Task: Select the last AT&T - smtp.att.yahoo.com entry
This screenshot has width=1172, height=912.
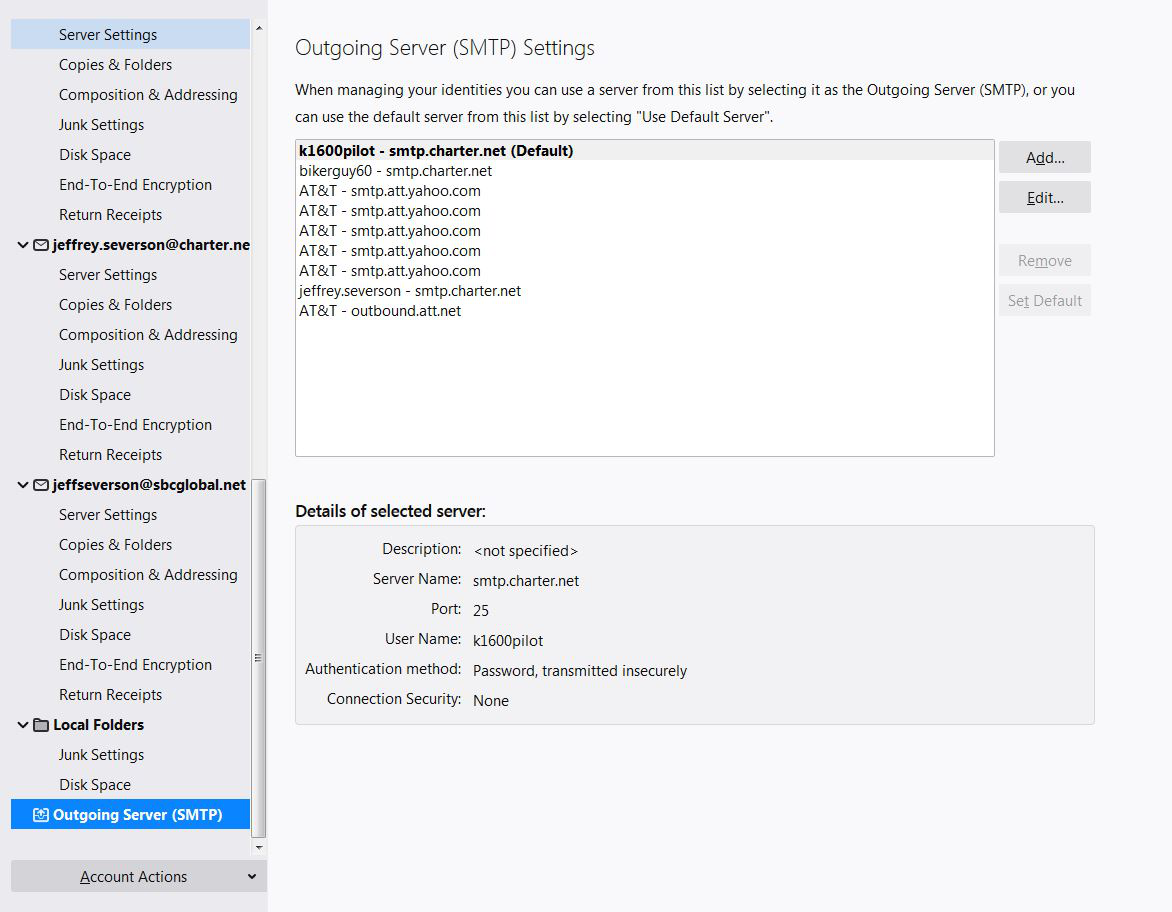Action: pos(644,271)
